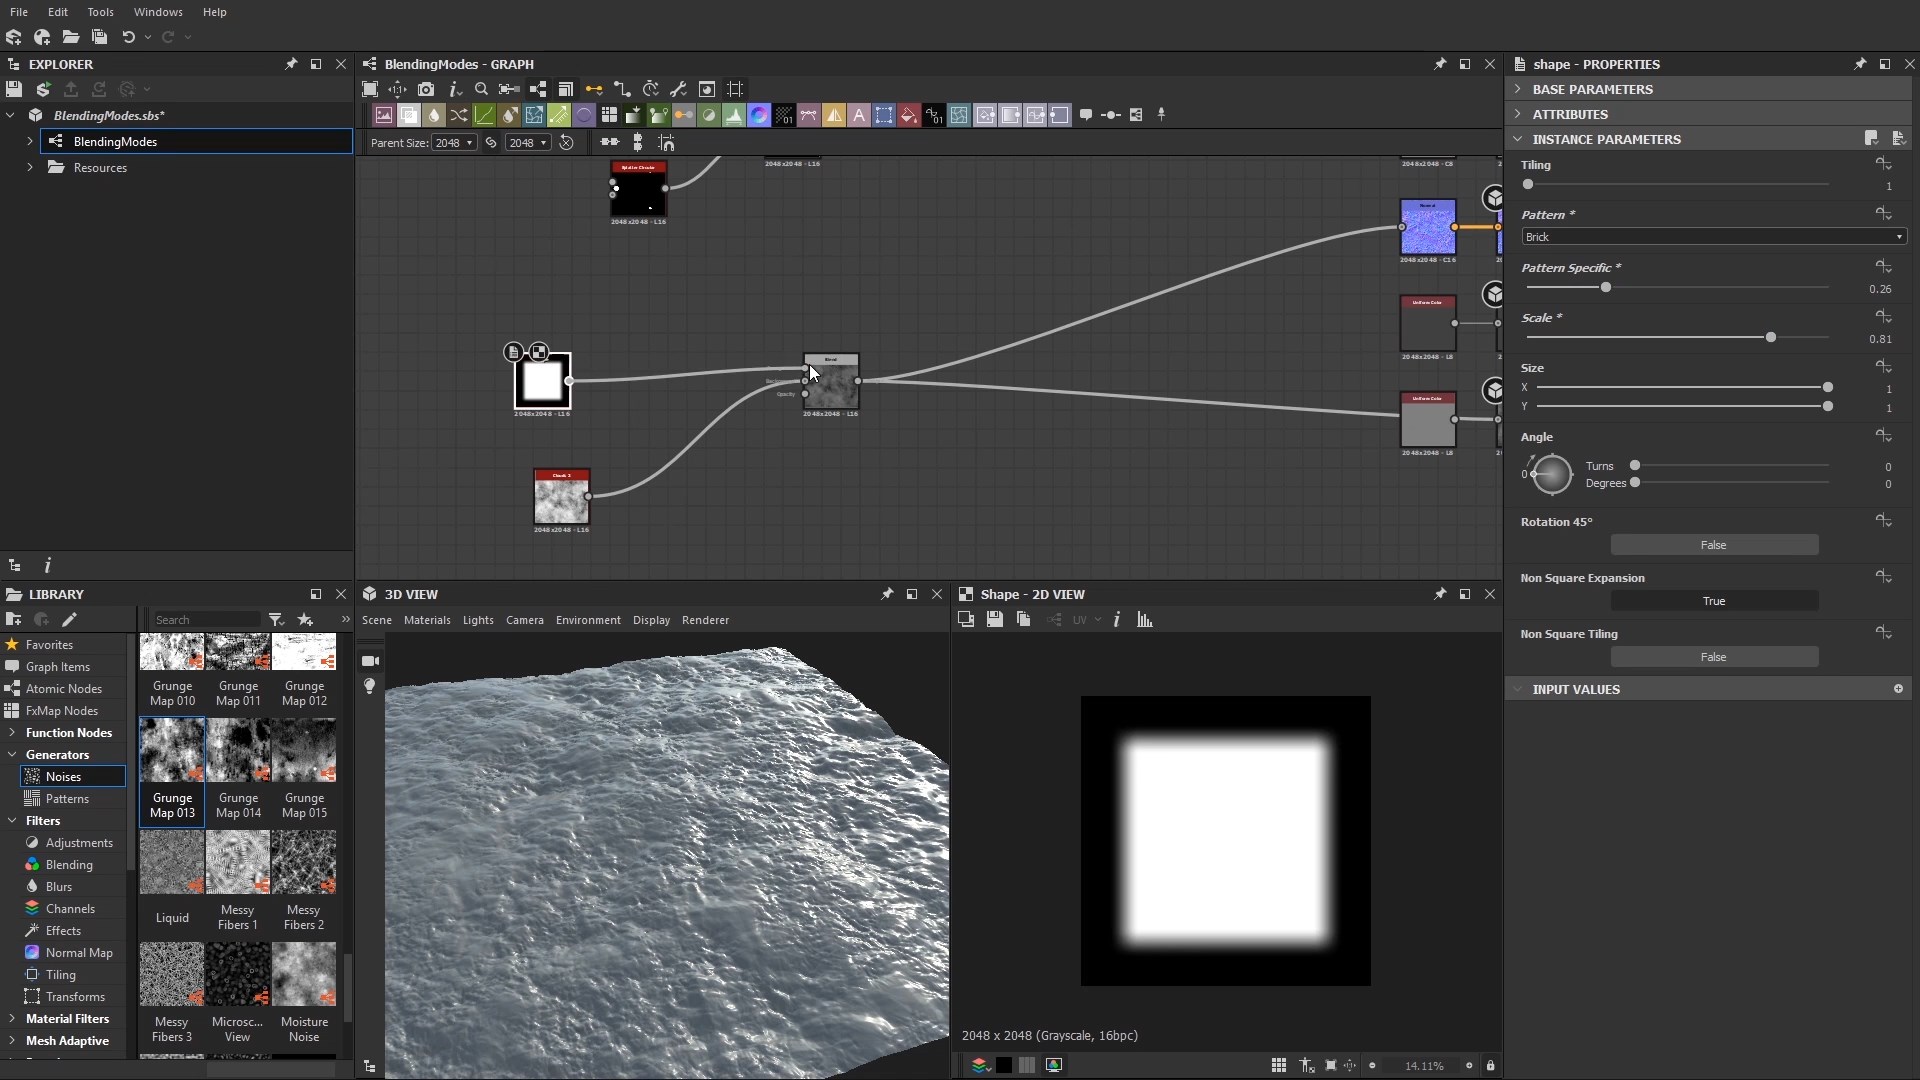Select the Text node tool
This screenshot has height=1080, width=1920.
[x=859, y=114]
